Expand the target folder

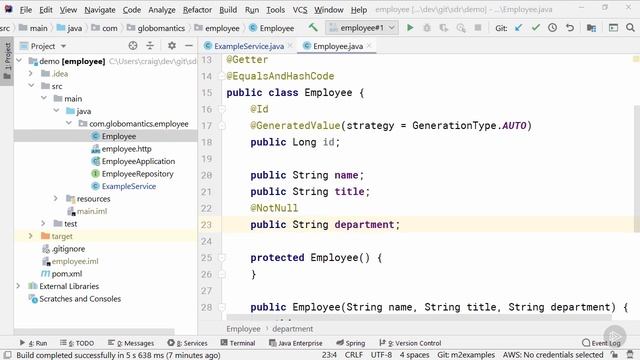pyautogui.click(x=31, y=236)
